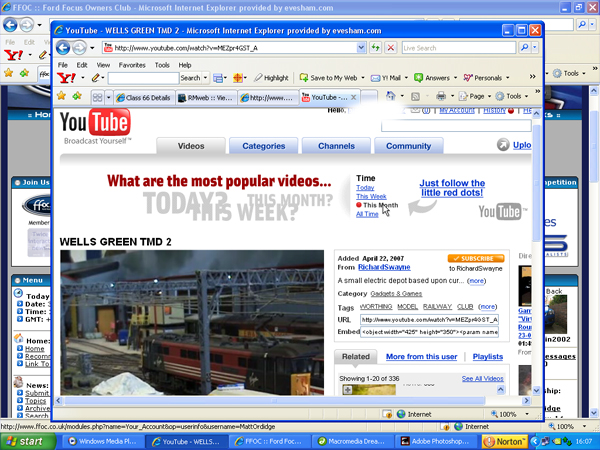
Task: Click the Print icon in the command bar
Action: click(441, 96)
